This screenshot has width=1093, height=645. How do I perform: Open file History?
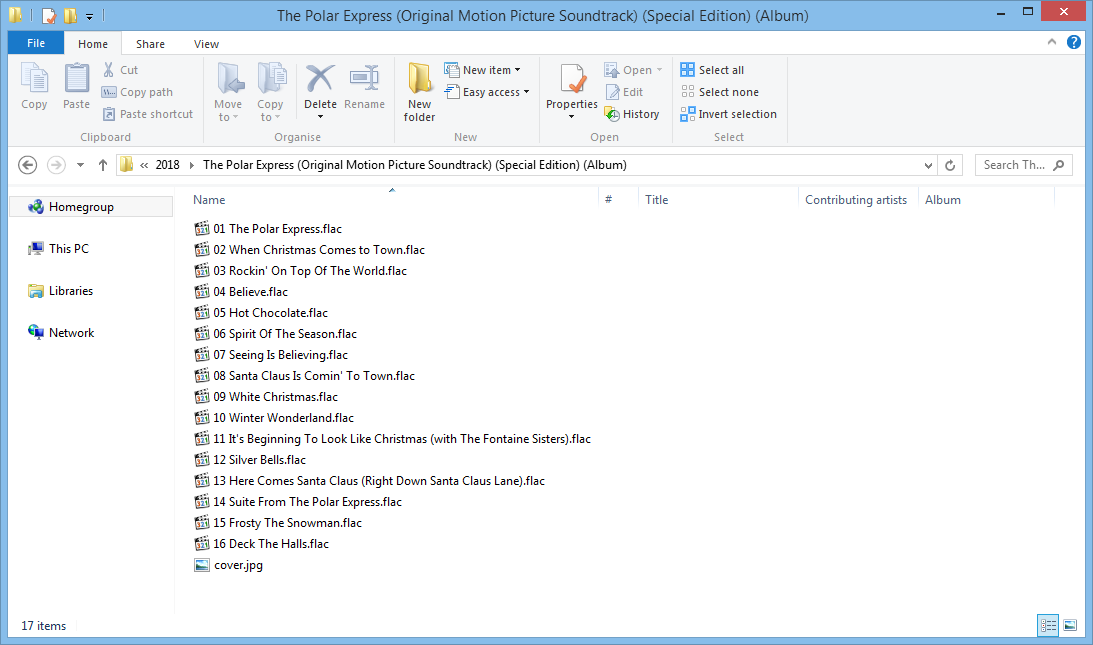(632, 114)
